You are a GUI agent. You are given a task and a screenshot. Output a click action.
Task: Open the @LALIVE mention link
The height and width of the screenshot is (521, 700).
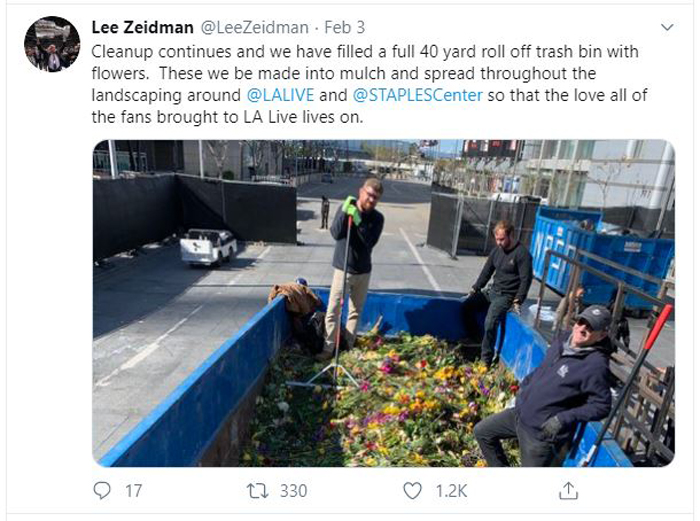tap(280, 95)
